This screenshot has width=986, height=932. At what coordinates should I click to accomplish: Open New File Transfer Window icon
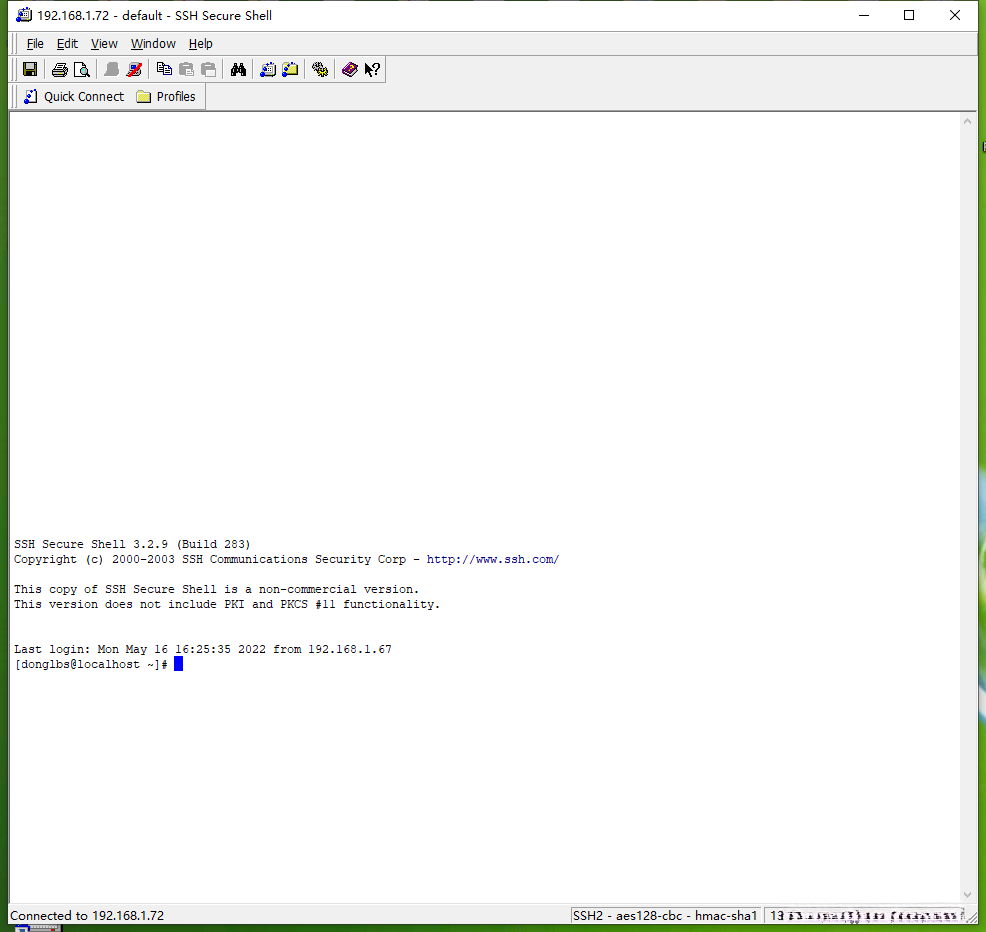(290, 69)
